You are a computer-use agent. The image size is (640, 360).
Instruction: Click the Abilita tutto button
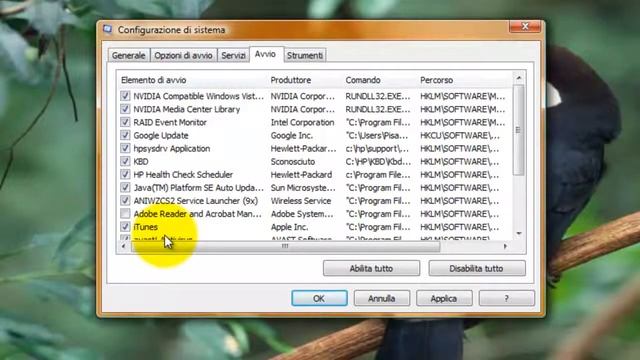[x=371, y=268]
